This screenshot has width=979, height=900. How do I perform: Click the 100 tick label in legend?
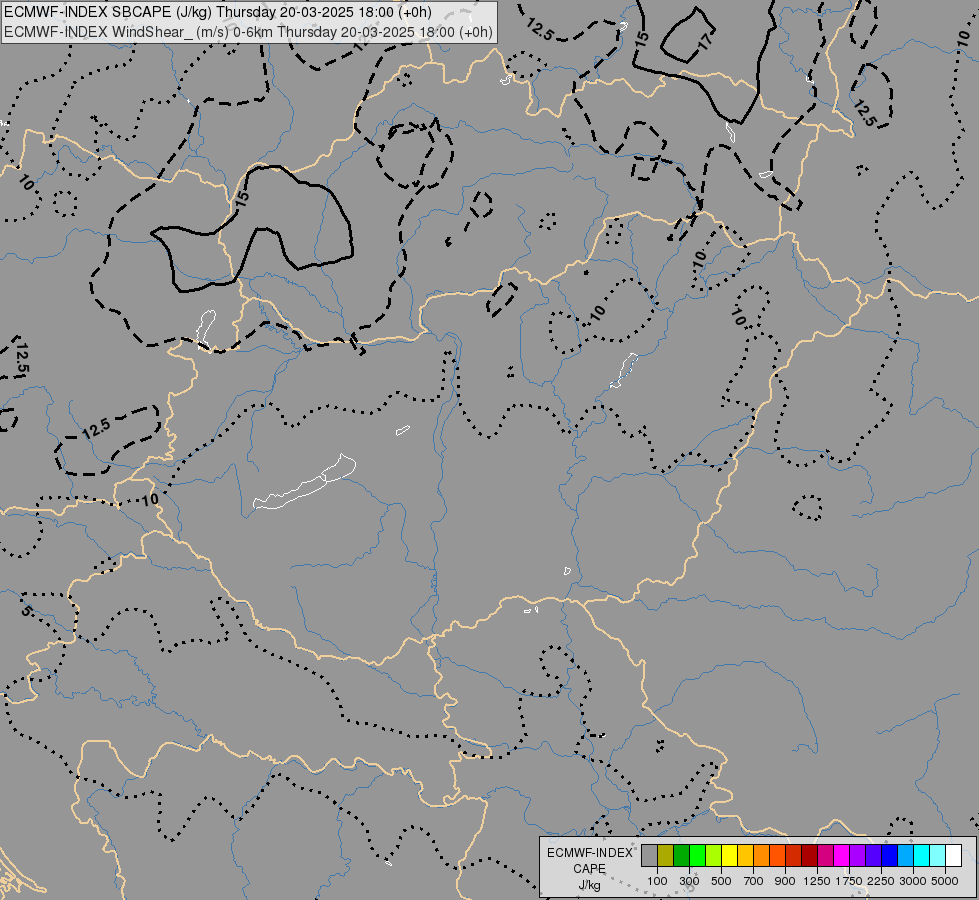coord(657,881)
